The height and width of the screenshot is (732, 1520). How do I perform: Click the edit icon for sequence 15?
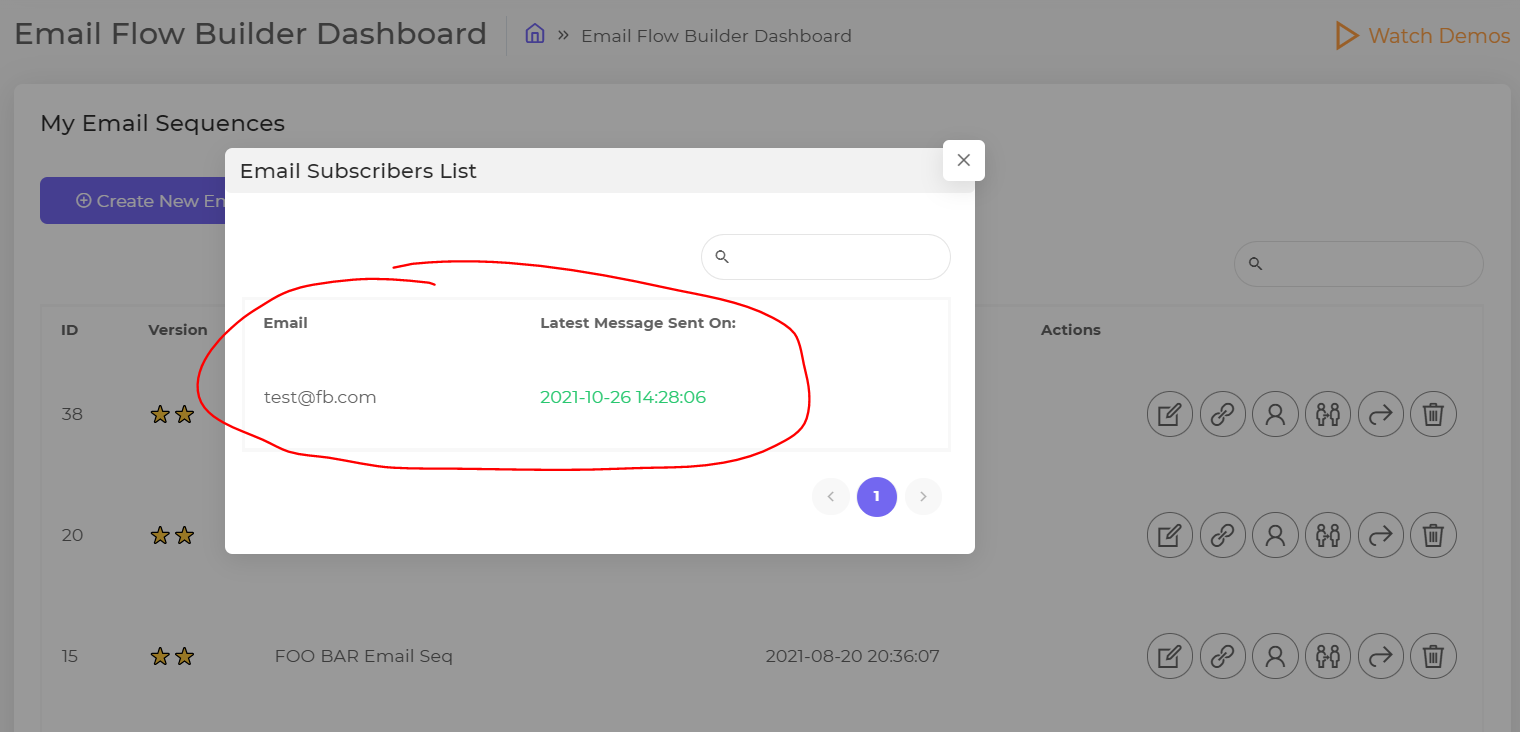[x=1169, y=656]
